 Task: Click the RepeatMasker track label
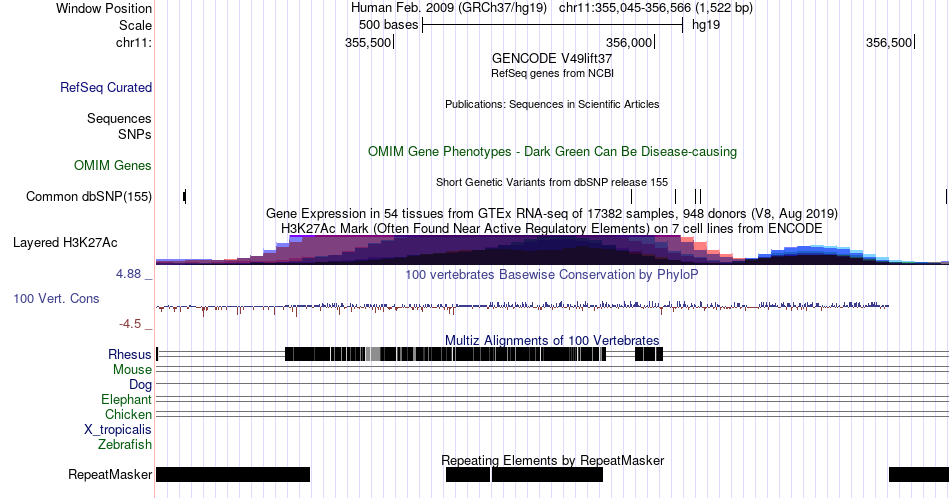pos(110,474)
